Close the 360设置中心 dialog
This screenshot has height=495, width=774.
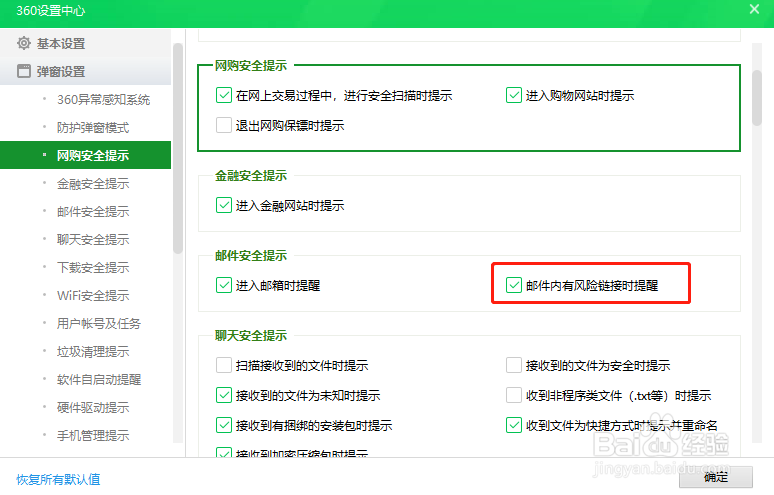click(x=754, y=9)
